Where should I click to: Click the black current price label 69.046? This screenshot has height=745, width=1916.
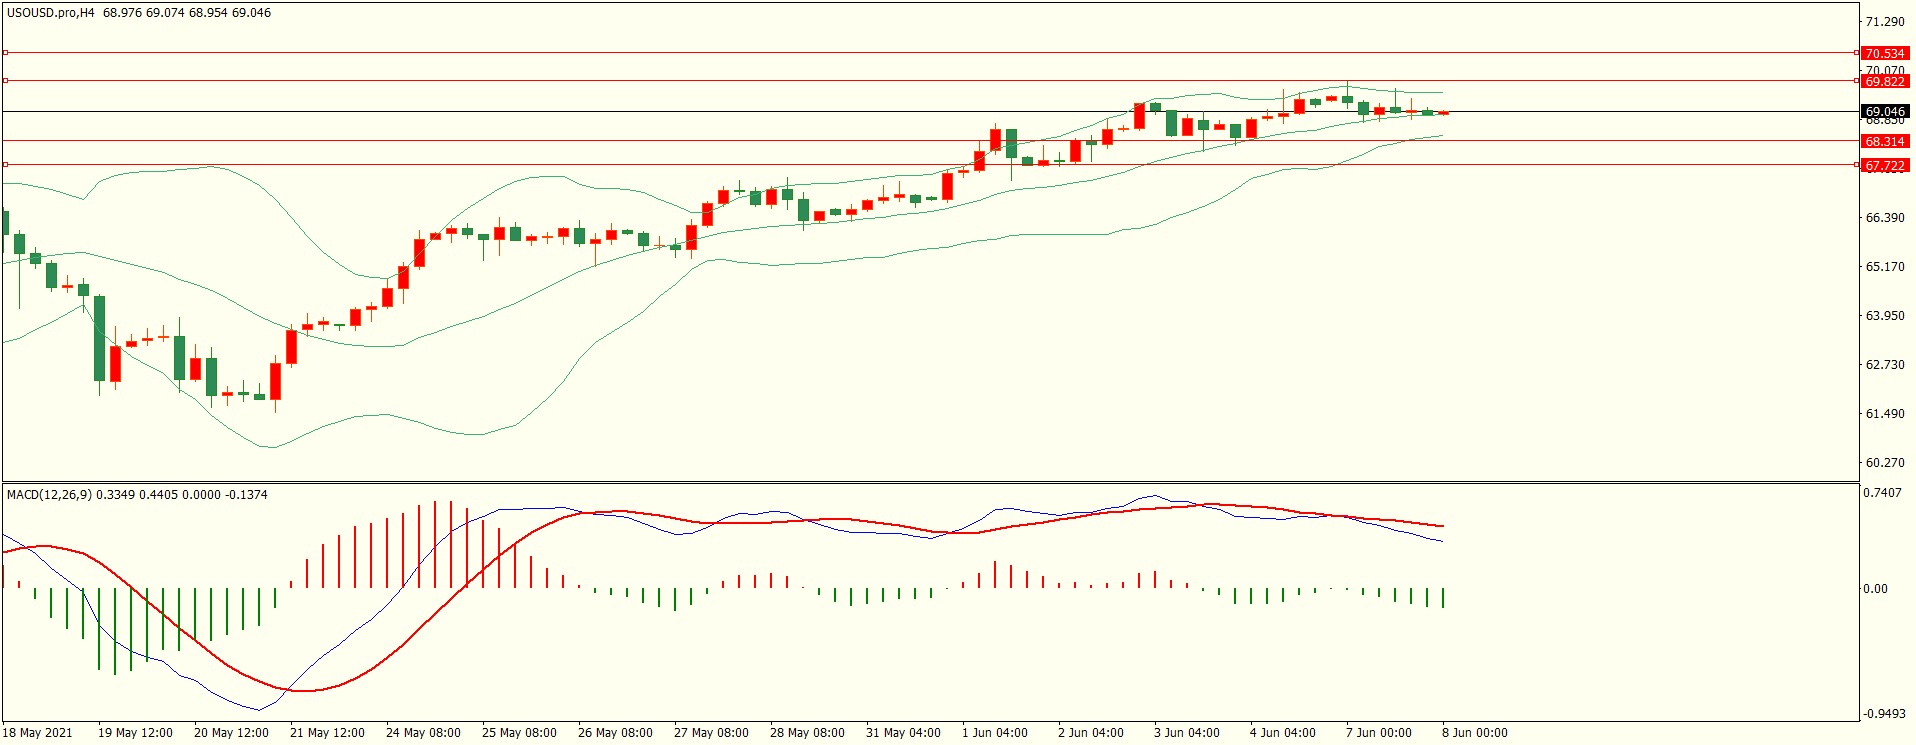1884,111
